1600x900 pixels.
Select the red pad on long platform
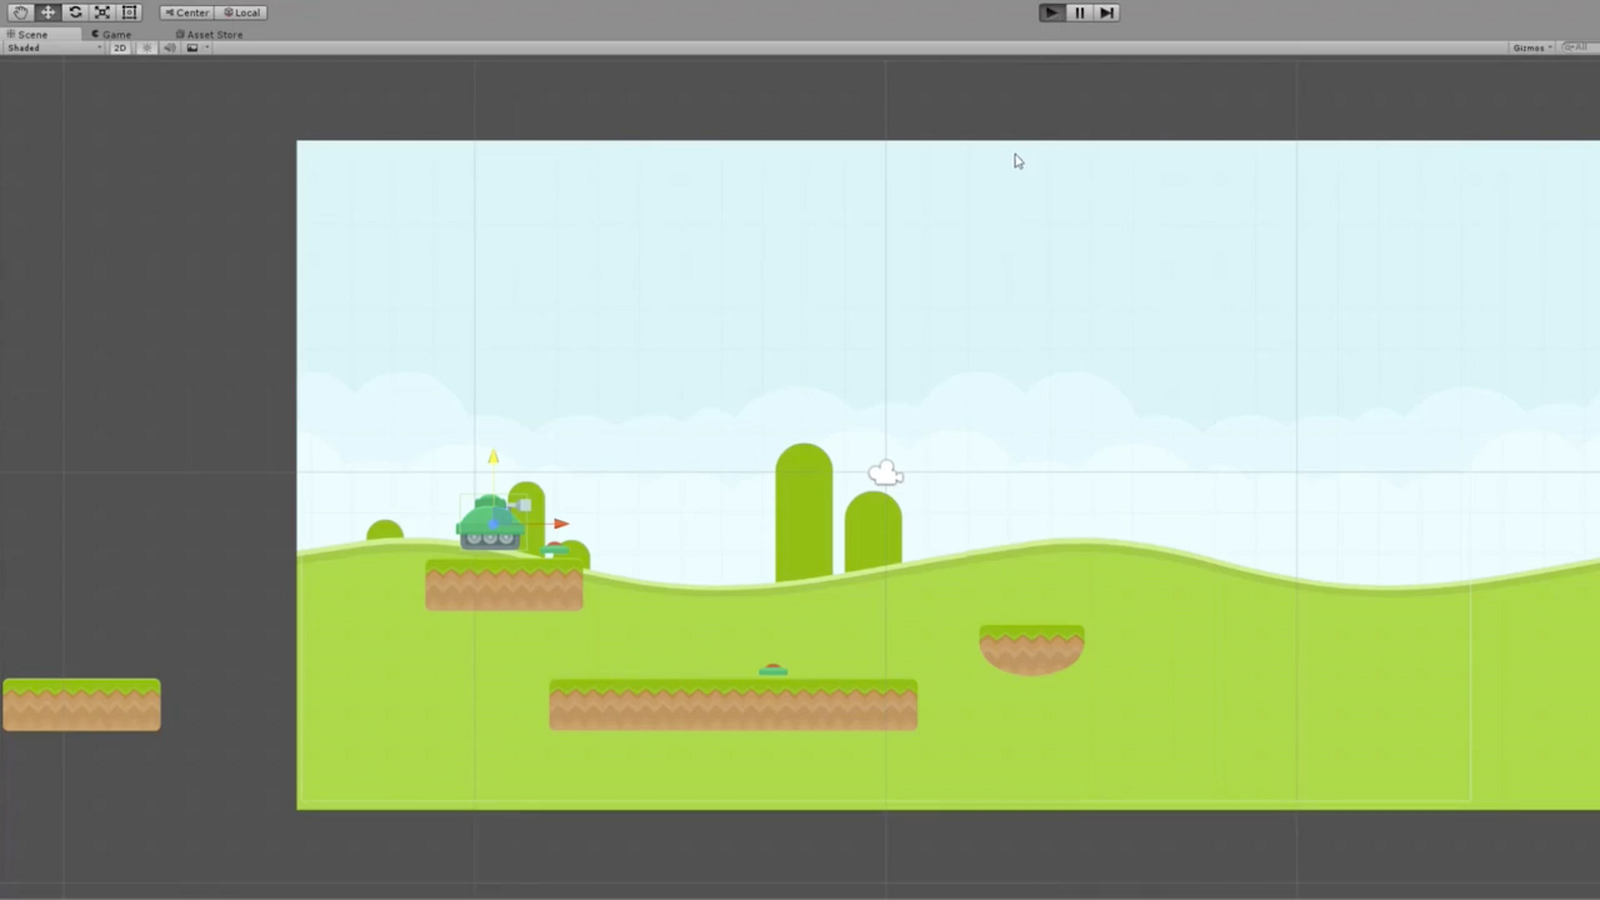click(773, 670)
